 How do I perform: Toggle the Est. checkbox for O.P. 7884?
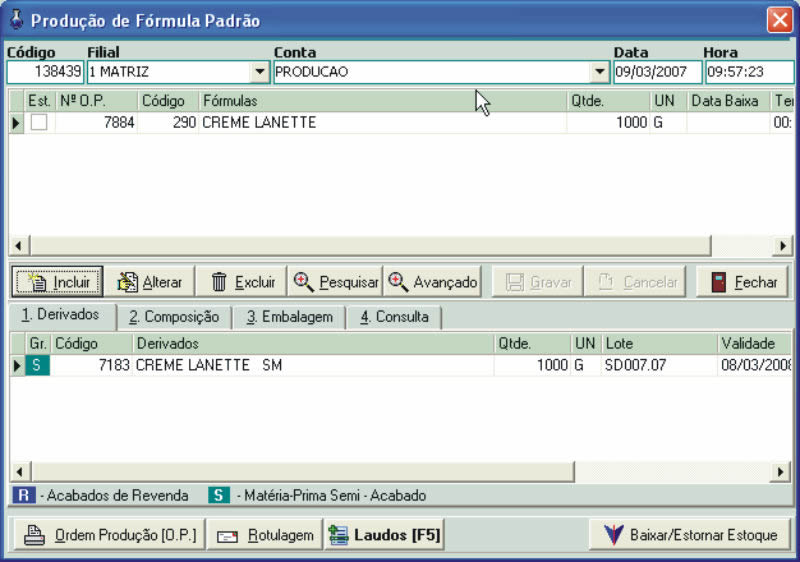point(39,122)
